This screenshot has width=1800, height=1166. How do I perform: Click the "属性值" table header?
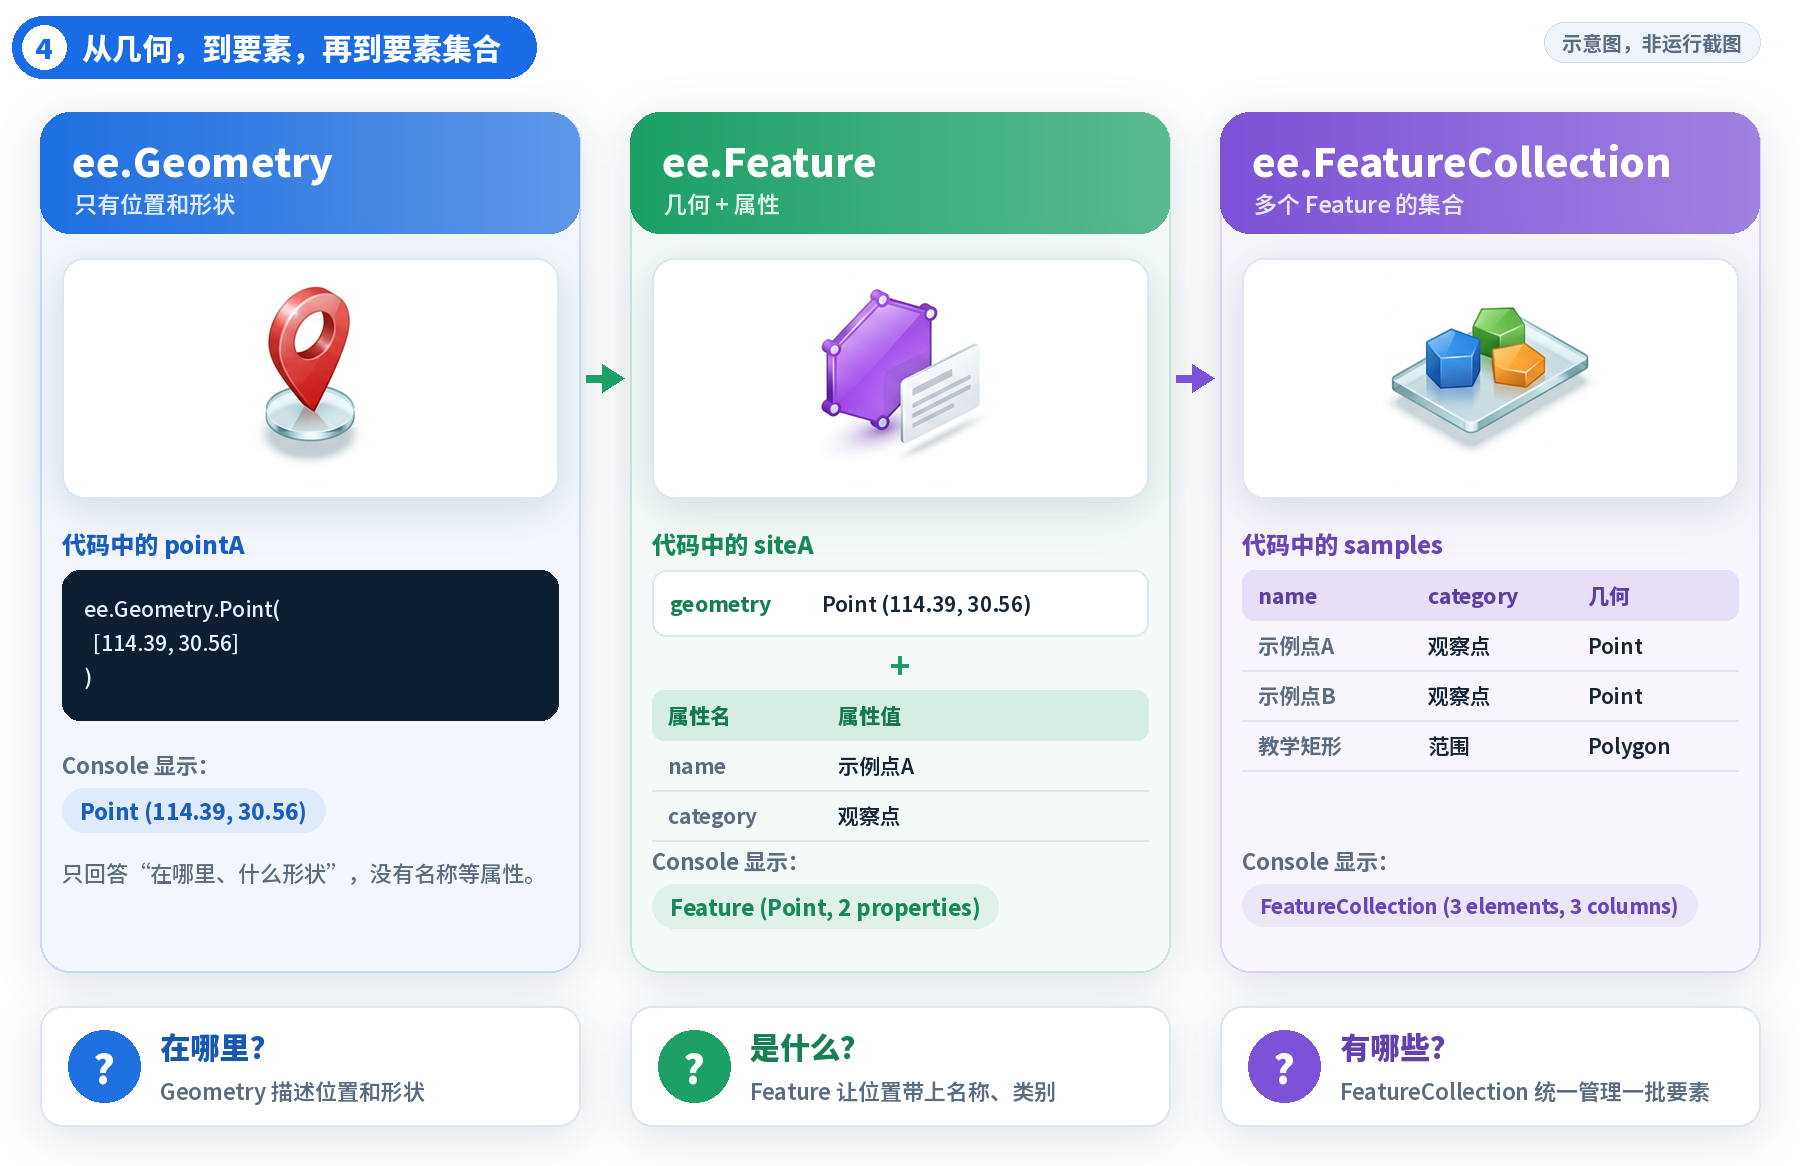869,716
